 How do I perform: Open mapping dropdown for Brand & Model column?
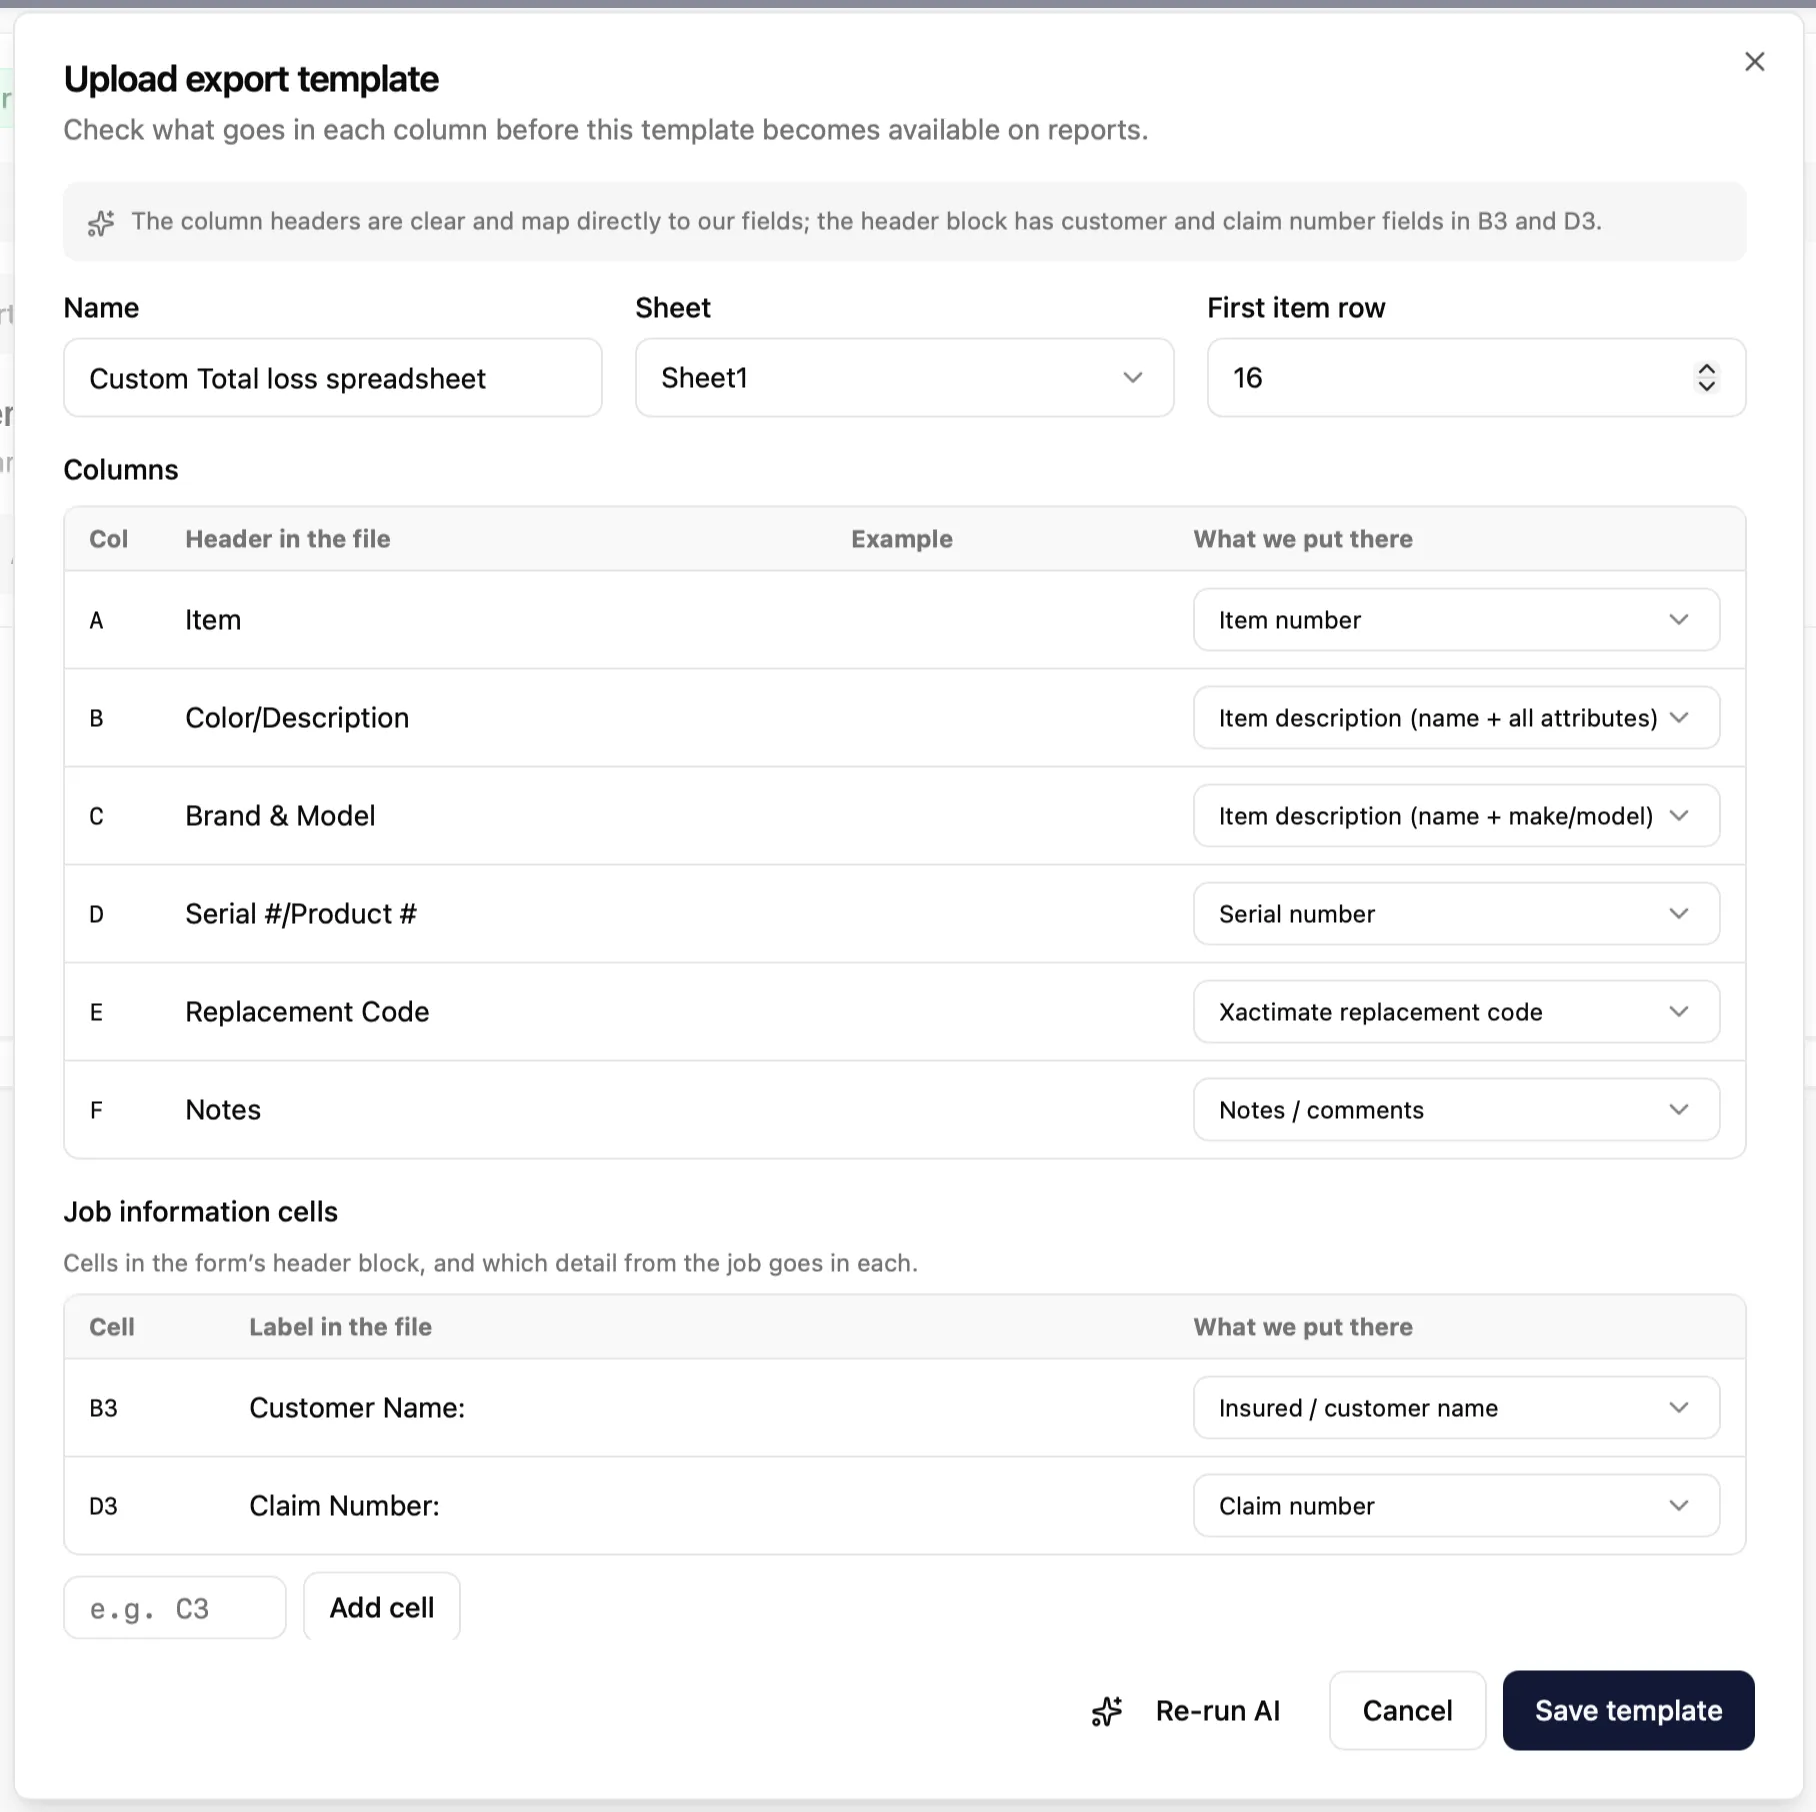pos(1456,816)
